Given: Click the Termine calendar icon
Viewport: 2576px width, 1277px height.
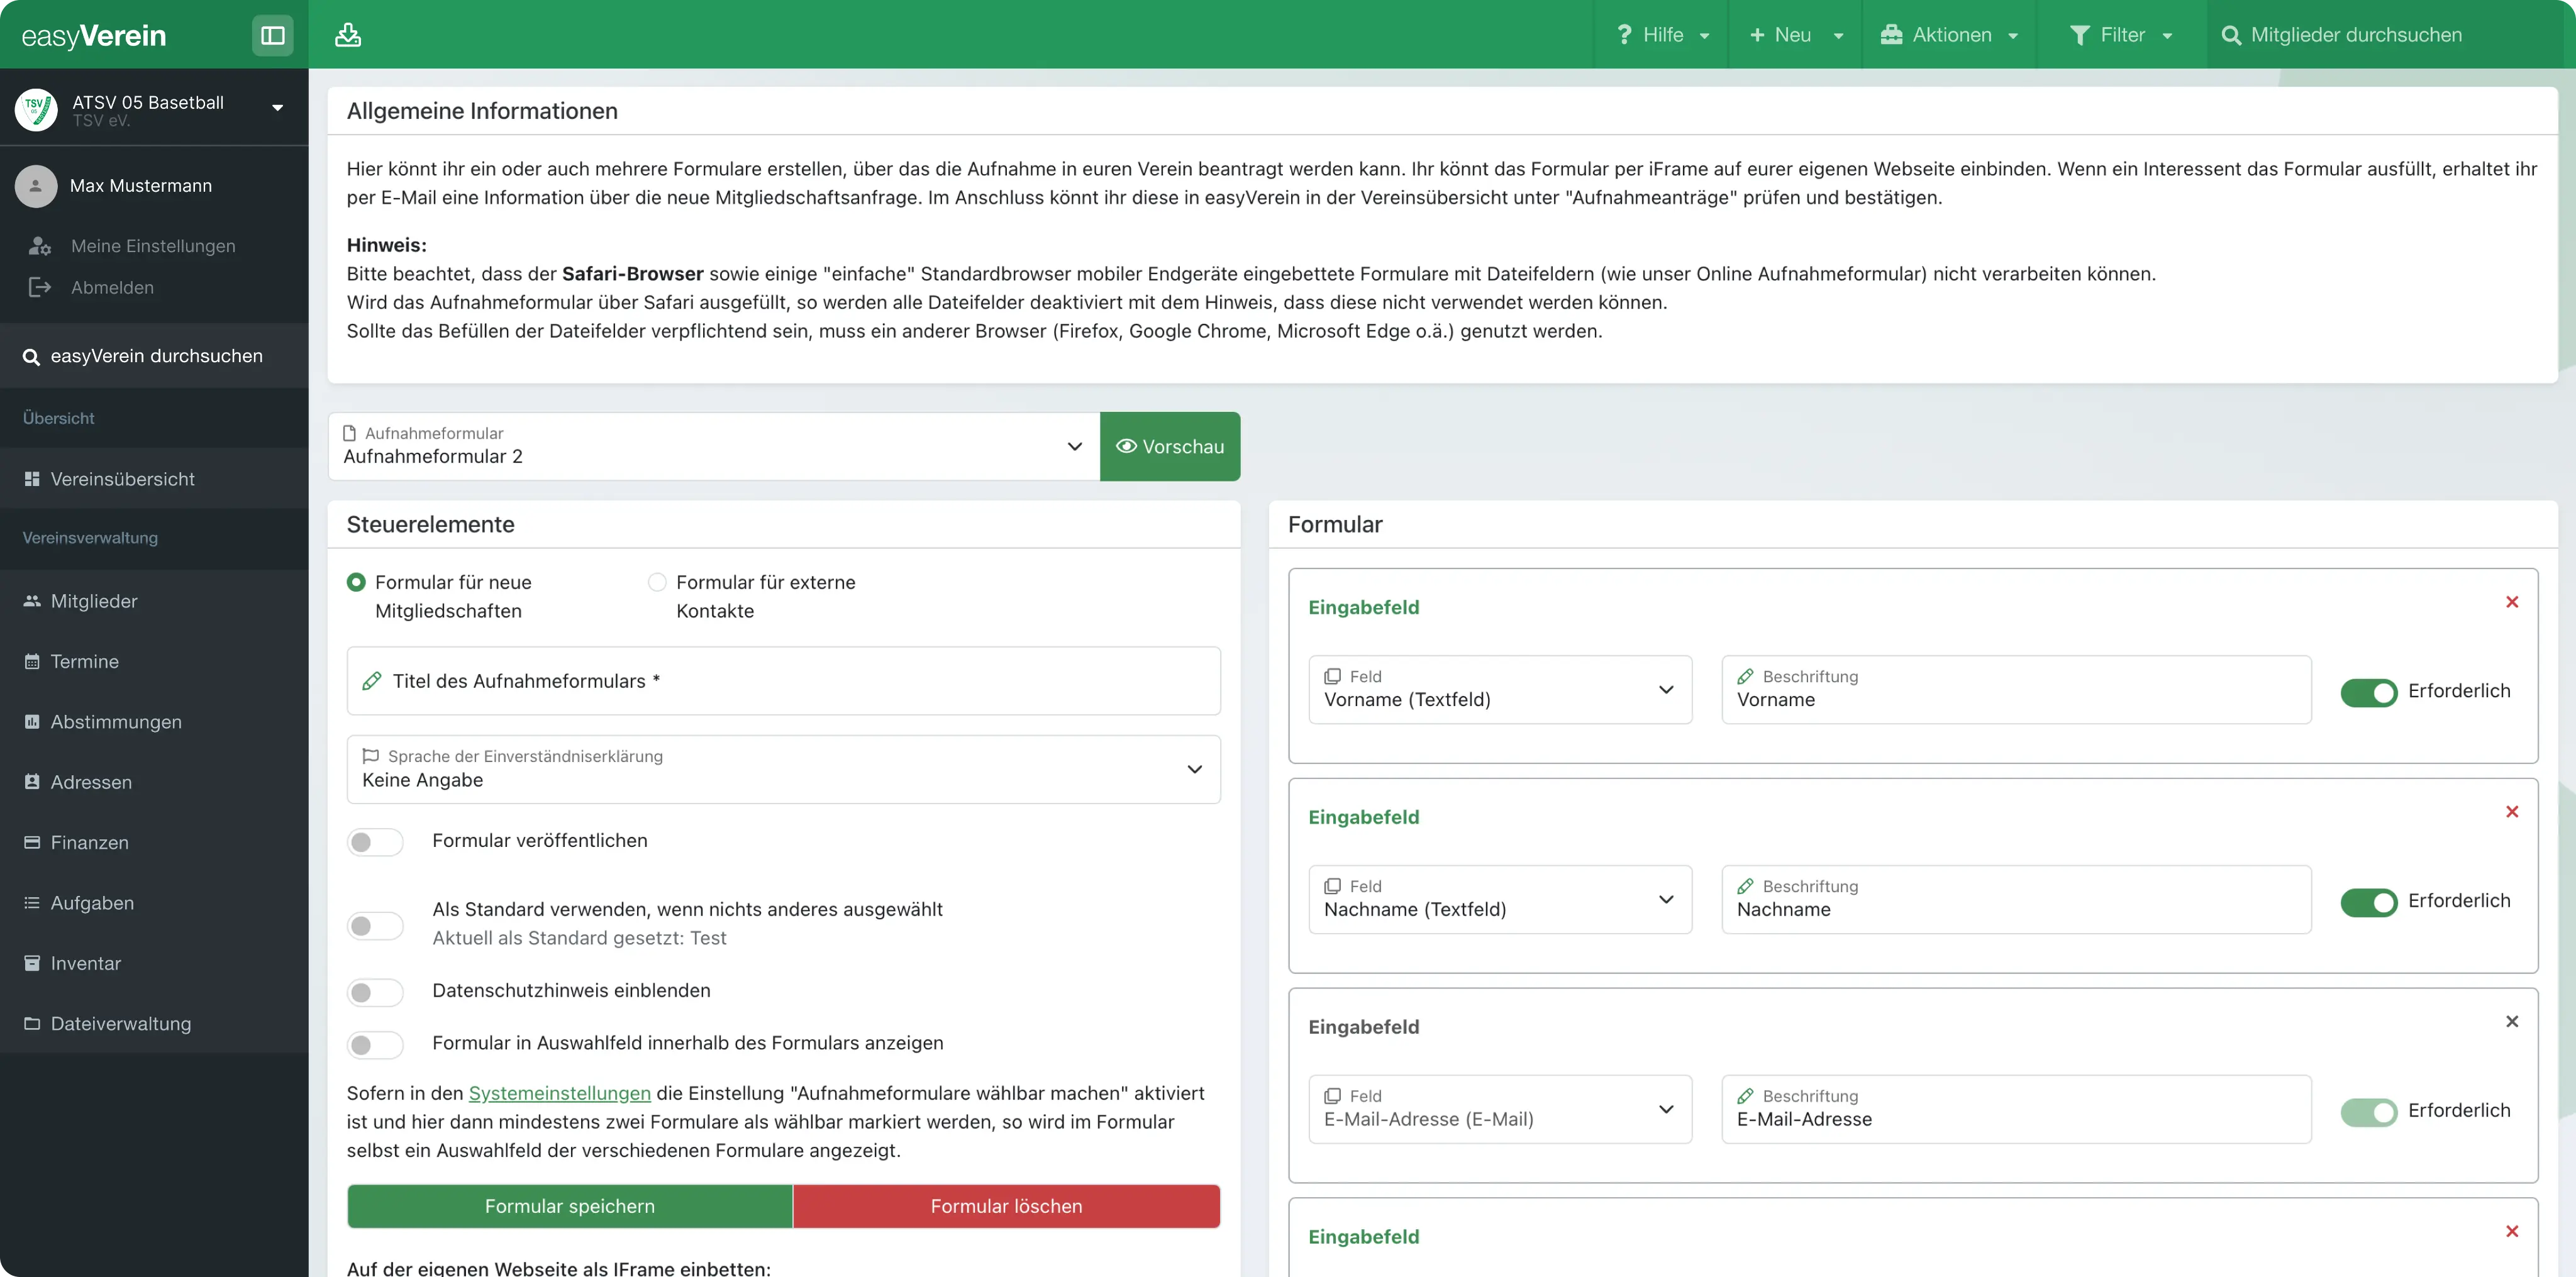Looking at the screenshot, I should 32,662.
